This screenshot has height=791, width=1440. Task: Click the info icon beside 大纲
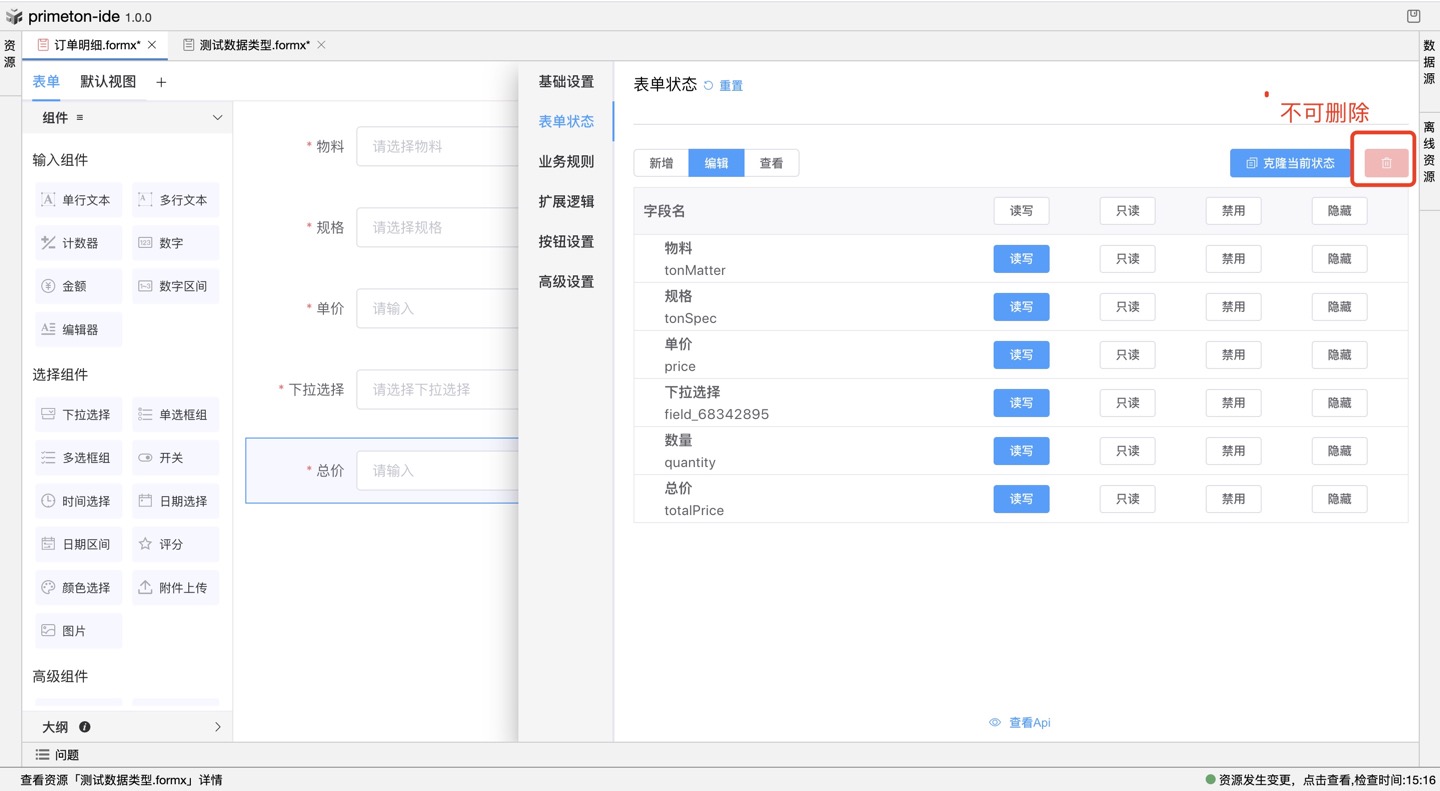[85, 727]
